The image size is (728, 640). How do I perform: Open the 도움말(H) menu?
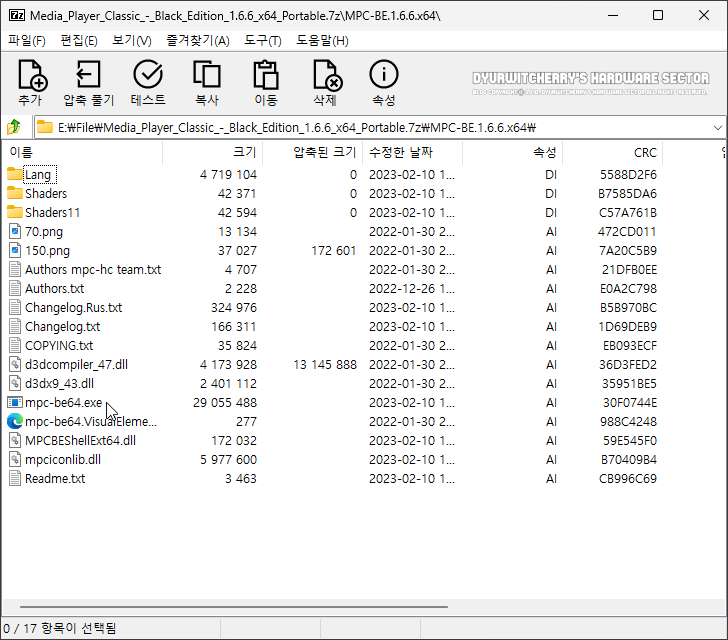pos(322,41)
